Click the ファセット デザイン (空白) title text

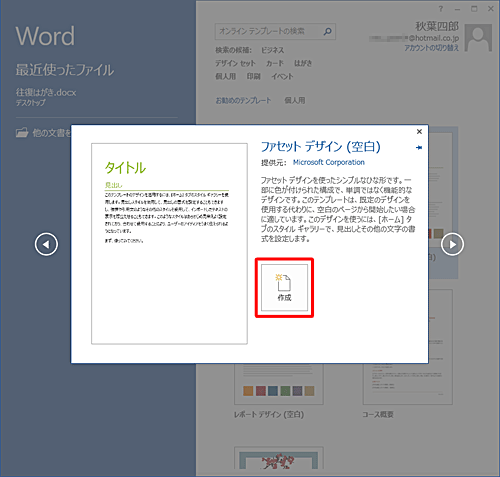(x=320, y=147)
